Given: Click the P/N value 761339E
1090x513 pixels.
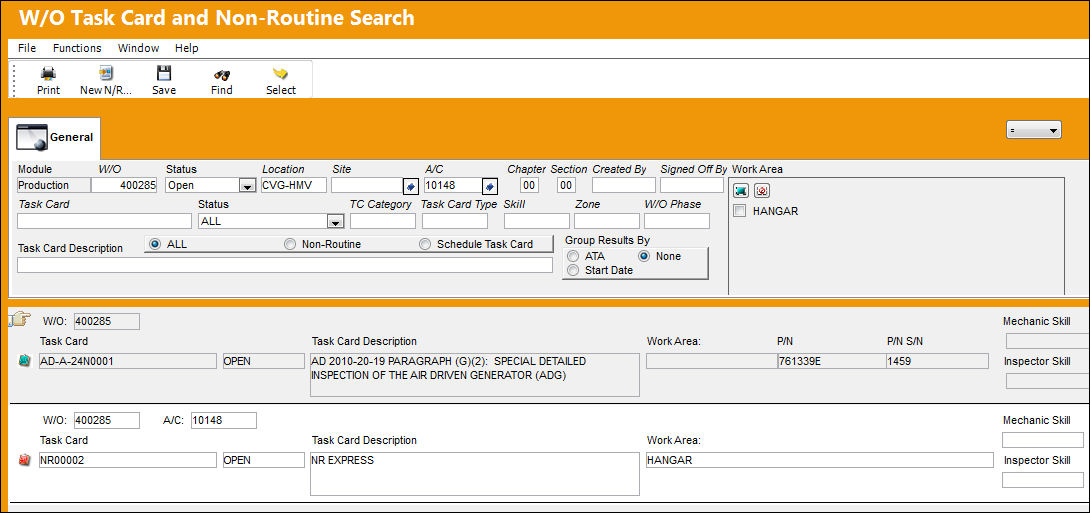Looking at the screenshot, I should click(x=831, y=361).
